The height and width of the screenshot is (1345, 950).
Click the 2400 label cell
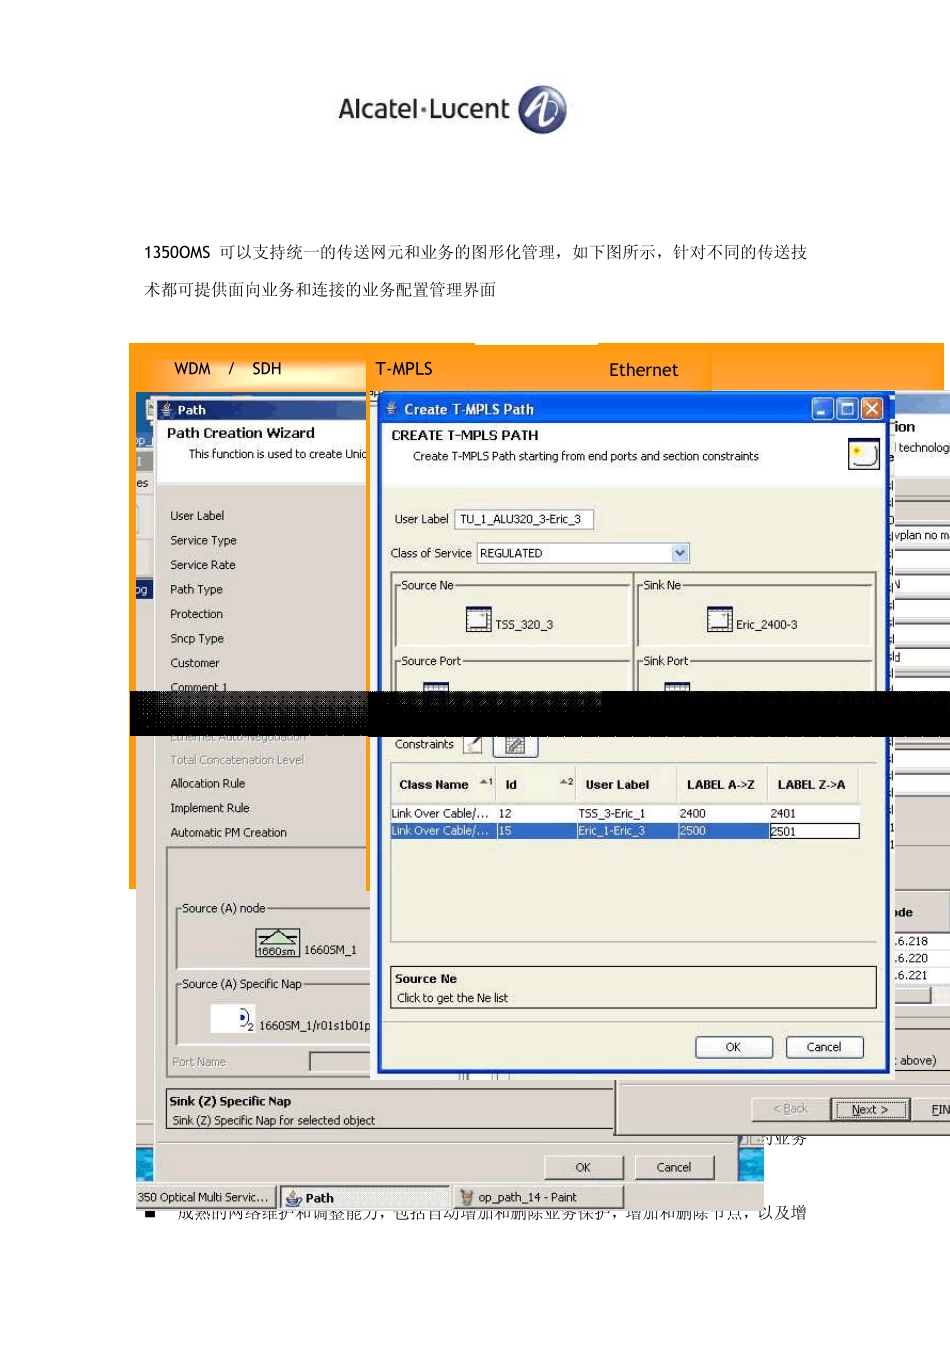(x=722, y=814)
